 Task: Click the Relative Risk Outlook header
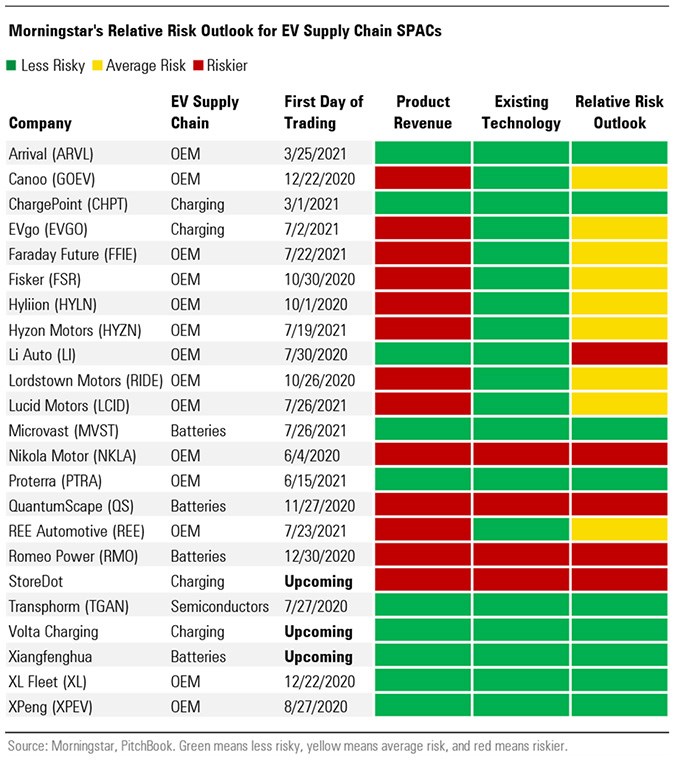(x=618, y=112)
